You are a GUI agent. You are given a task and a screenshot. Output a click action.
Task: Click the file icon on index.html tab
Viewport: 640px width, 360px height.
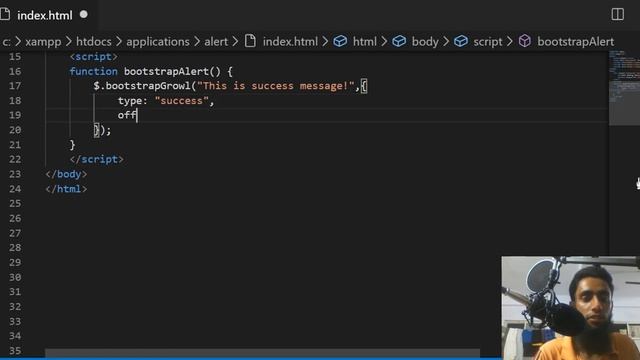[x=5, y=15]
